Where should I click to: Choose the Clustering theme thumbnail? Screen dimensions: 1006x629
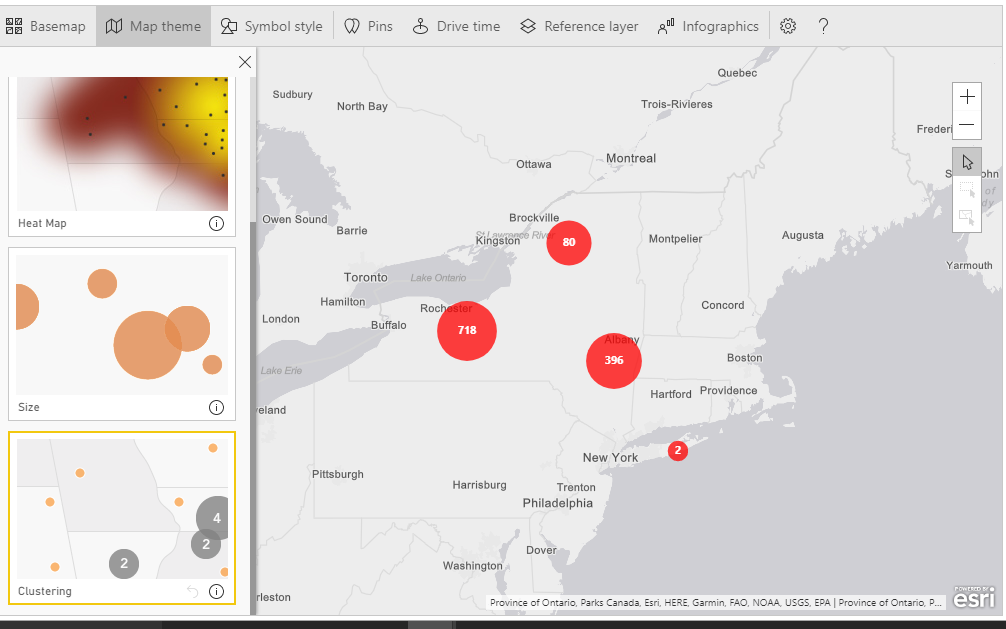pos(122,509)
